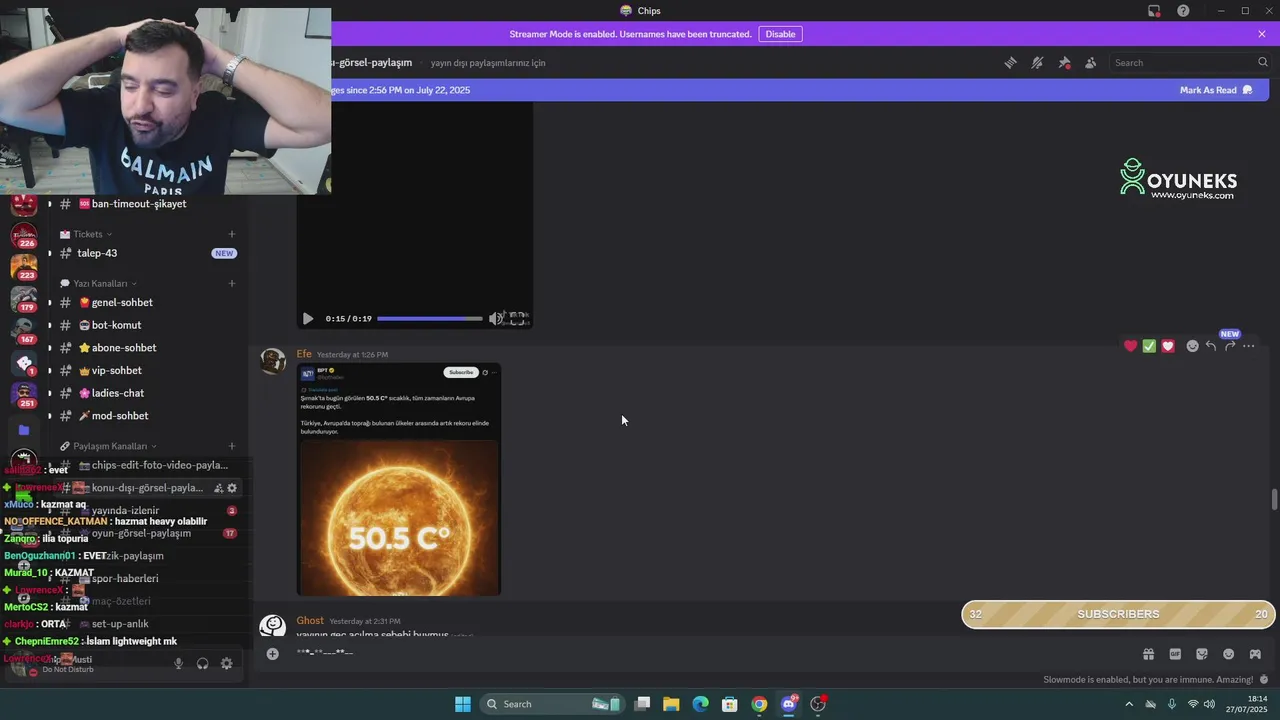Open the server folder icon
This screenshot has width=1280, height=720.
pyautogui.click(x=24, y=430)
